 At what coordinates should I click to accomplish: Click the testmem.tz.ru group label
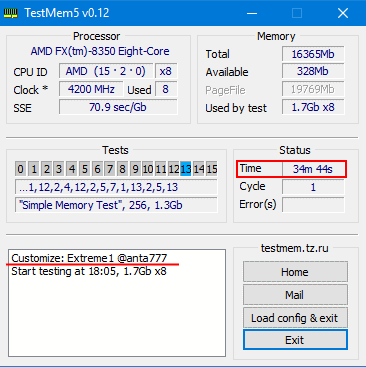coord(294,248)
